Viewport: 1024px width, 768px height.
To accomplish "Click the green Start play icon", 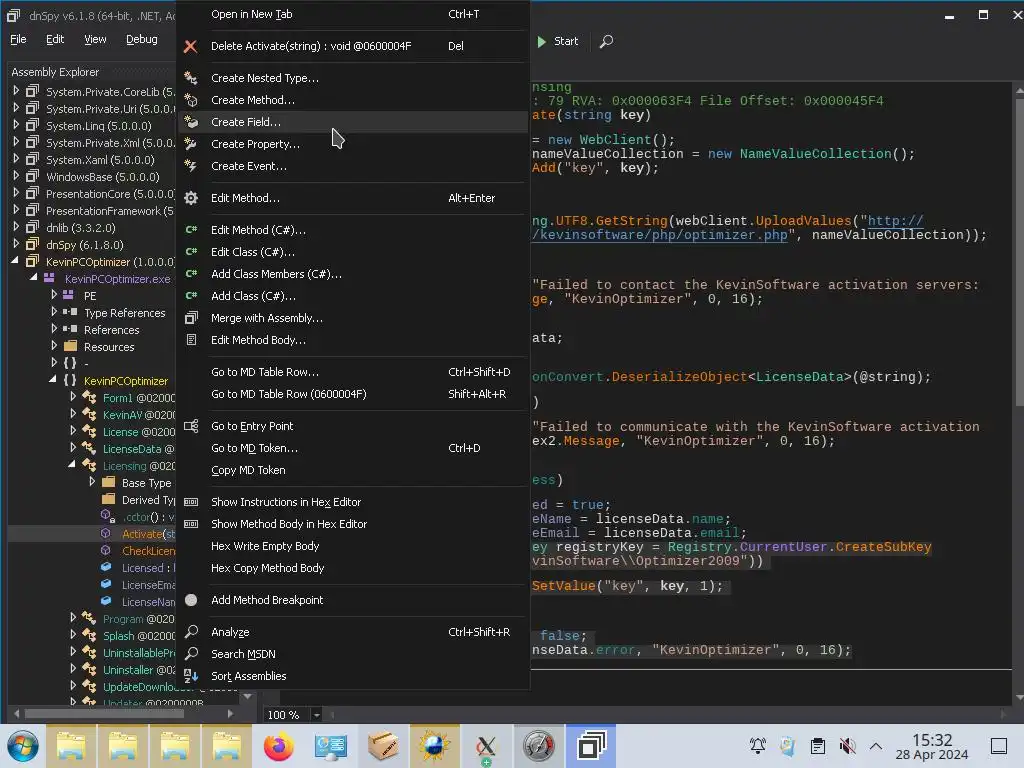I will tap(541, 41).
